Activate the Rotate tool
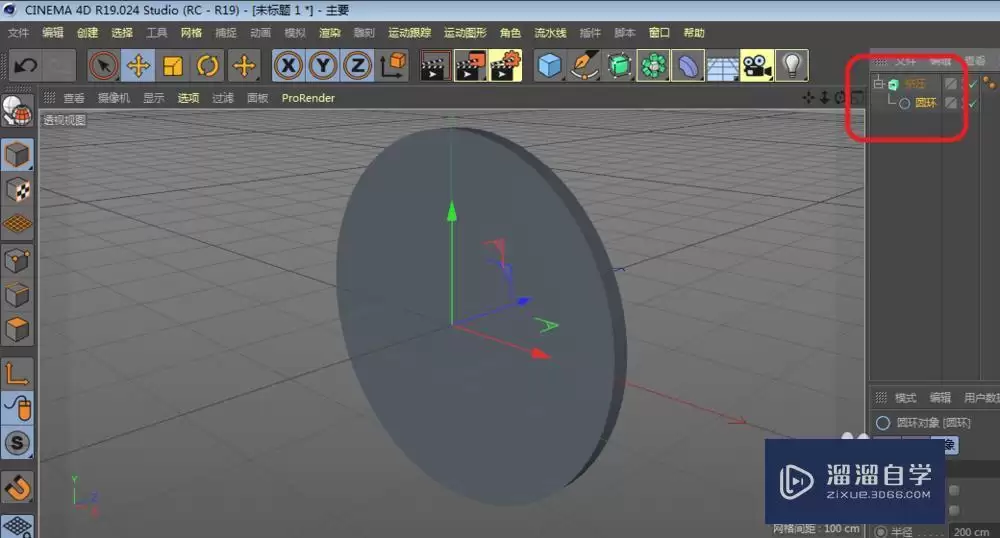The width and height of the screenshot is (1000, 538). (208, 66)
